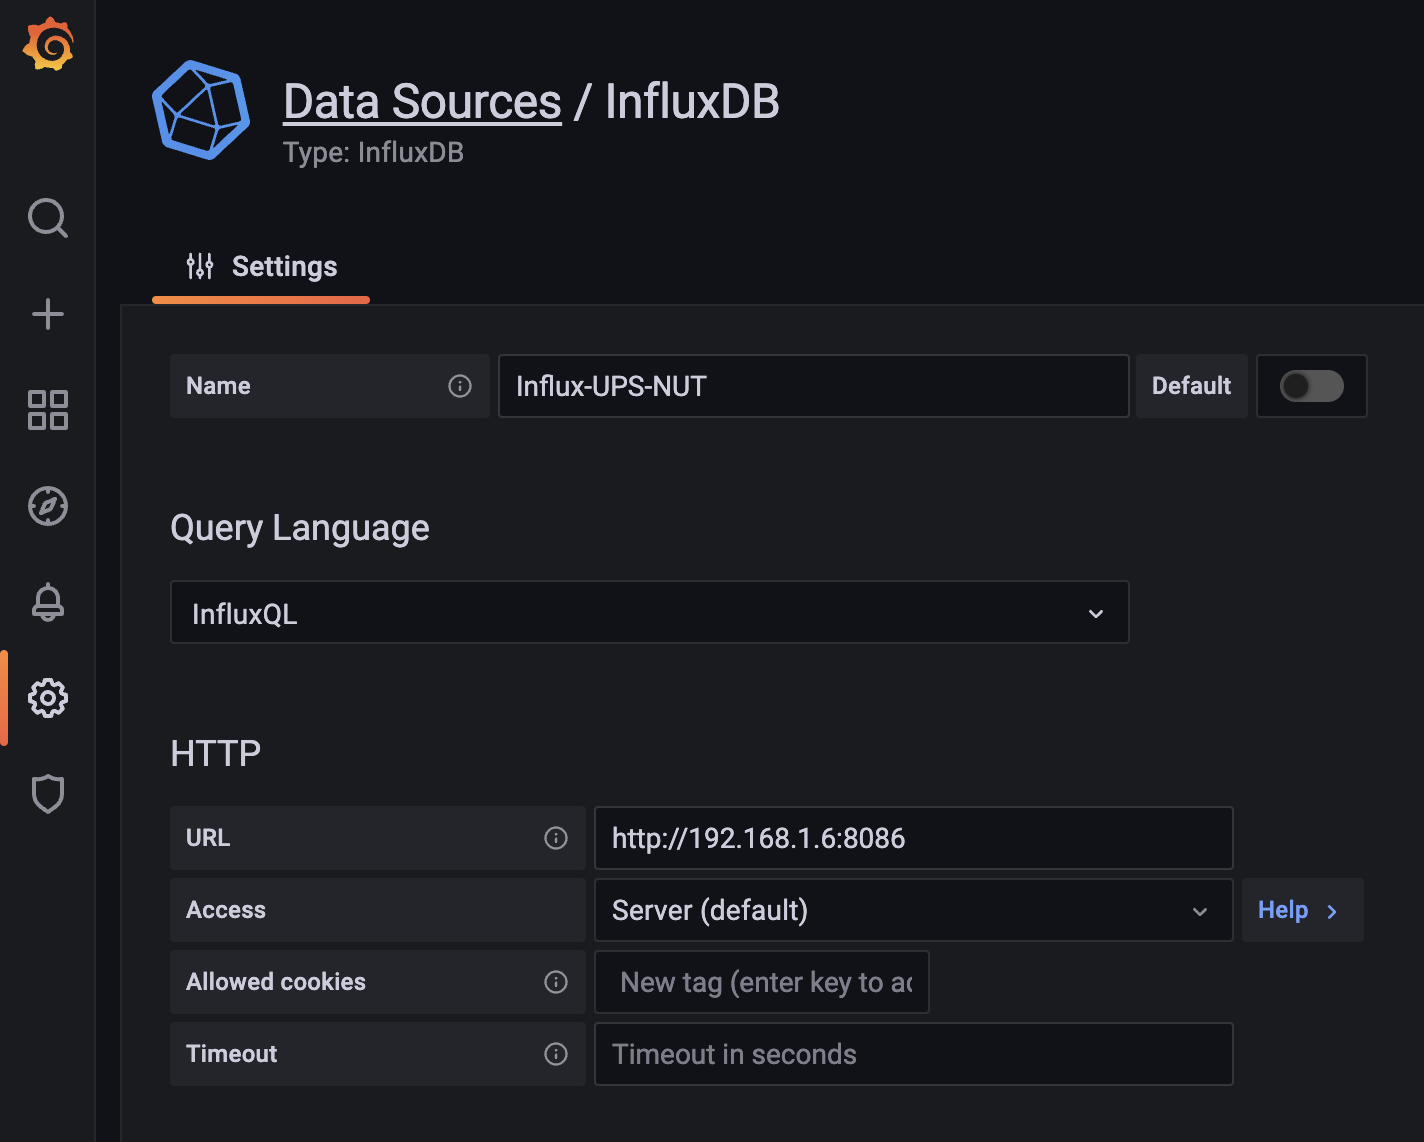
Task: Expand the Access Help button
Action: coord(1300,910)
